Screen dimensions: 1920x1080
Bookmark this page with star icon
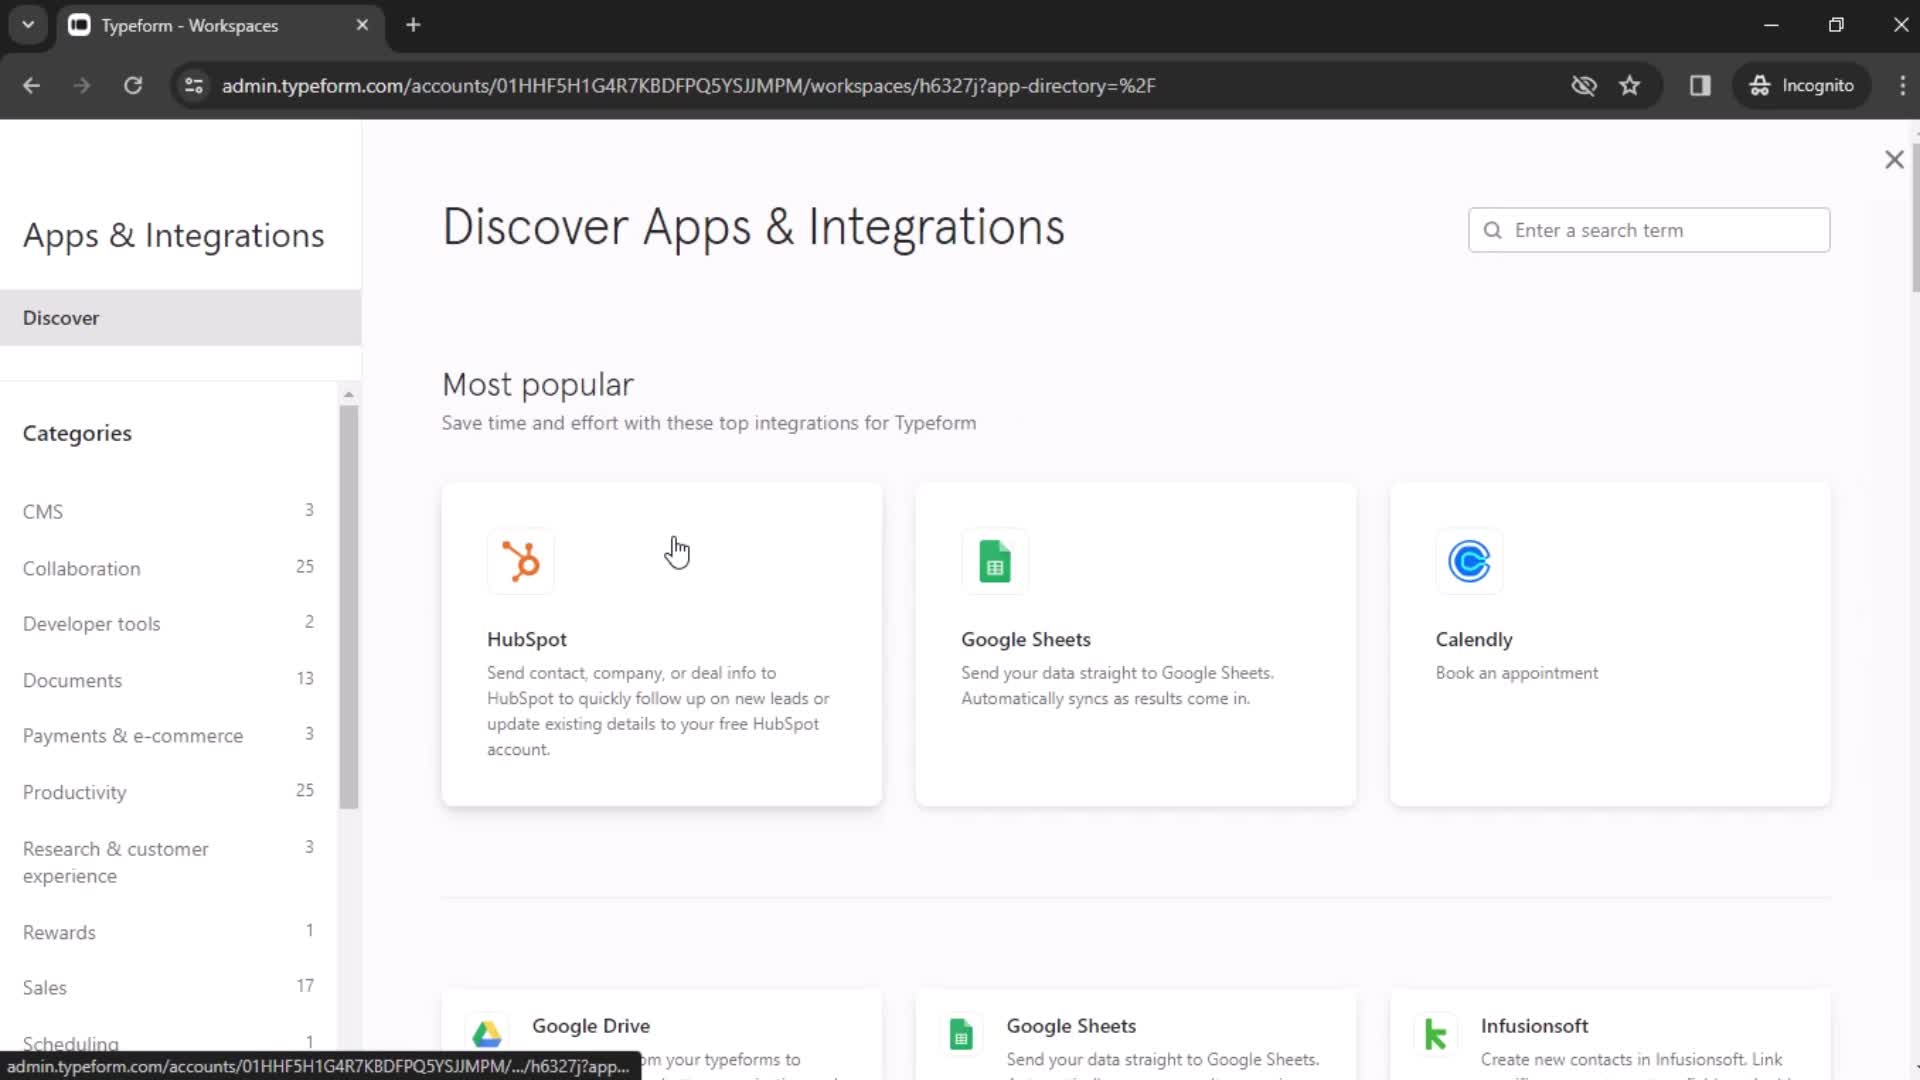click(x=1630, y=86)
